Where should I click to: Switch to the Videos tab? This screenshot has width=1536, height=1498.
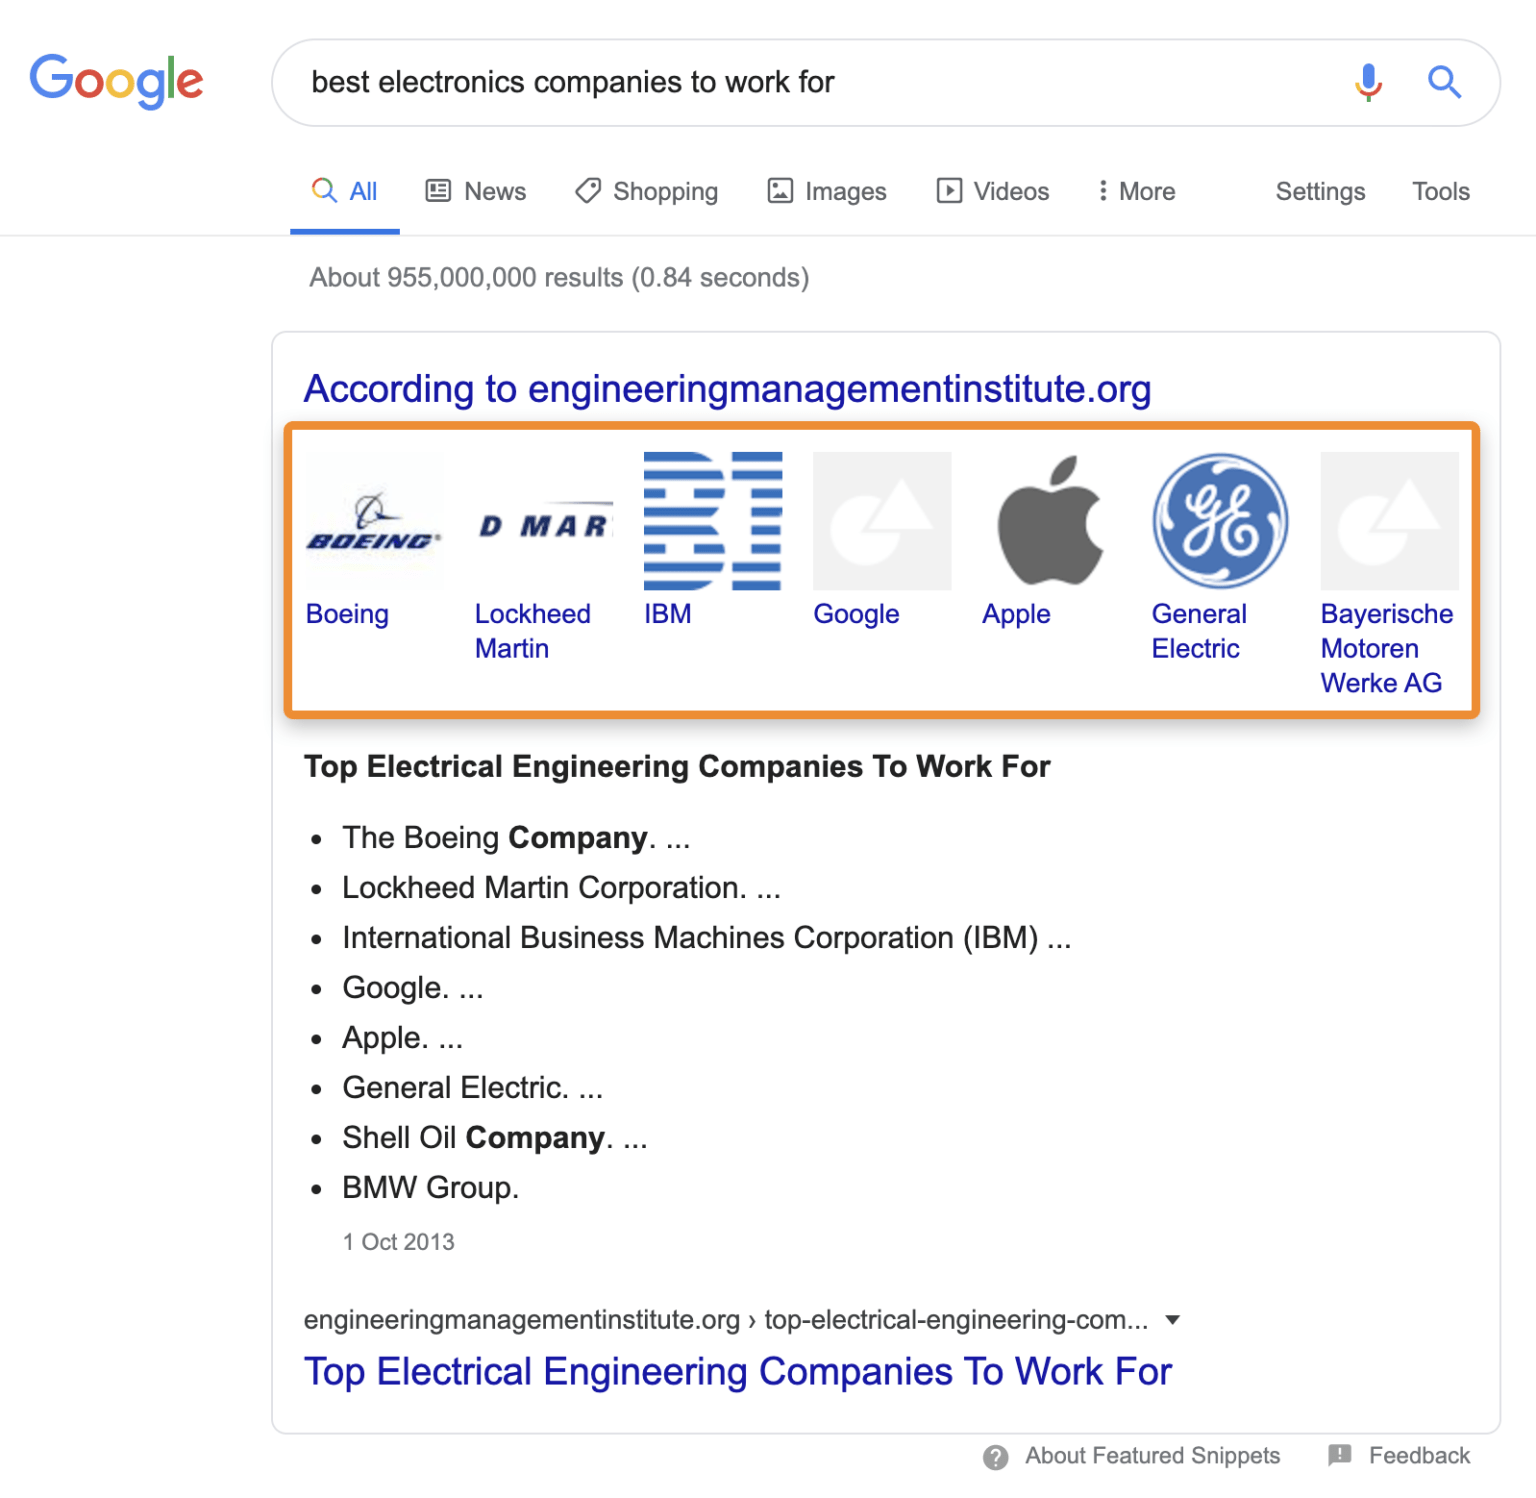991,191
